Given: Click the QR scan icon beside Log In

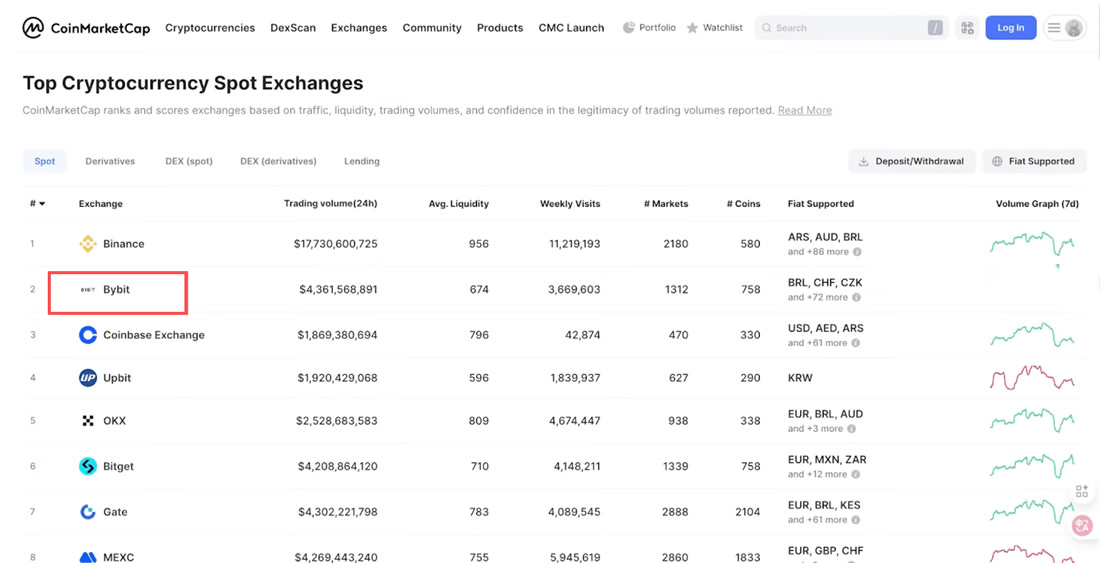Looking at the screenshot, I should point(967,28).
